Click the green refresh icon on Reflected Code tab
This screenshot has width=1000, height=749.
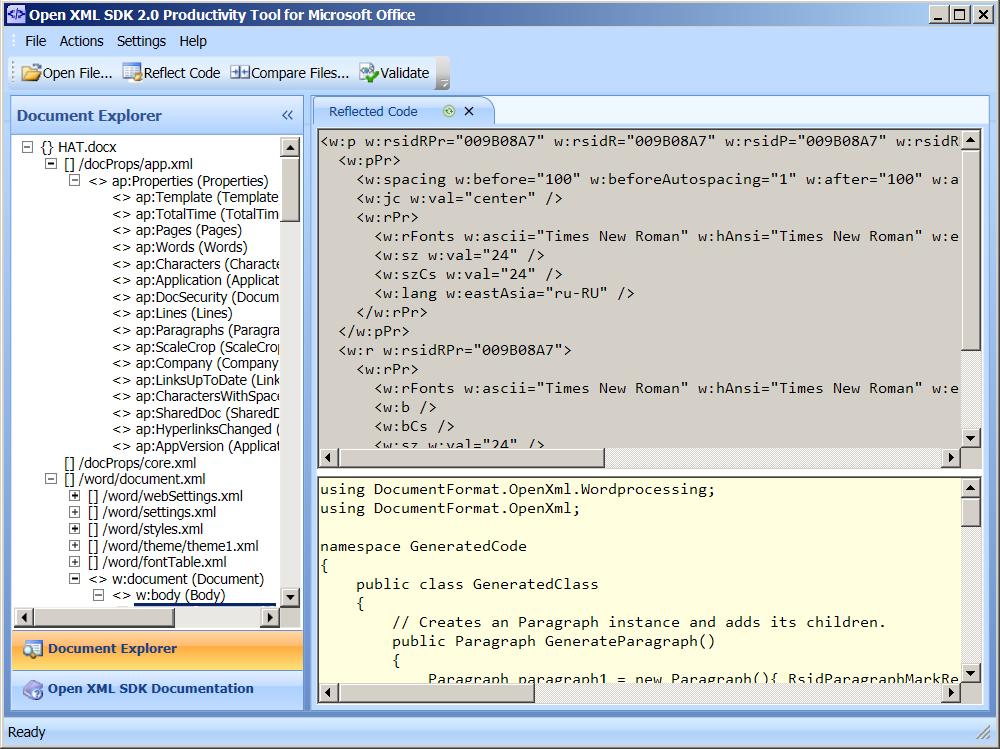(x=449, y=111)
